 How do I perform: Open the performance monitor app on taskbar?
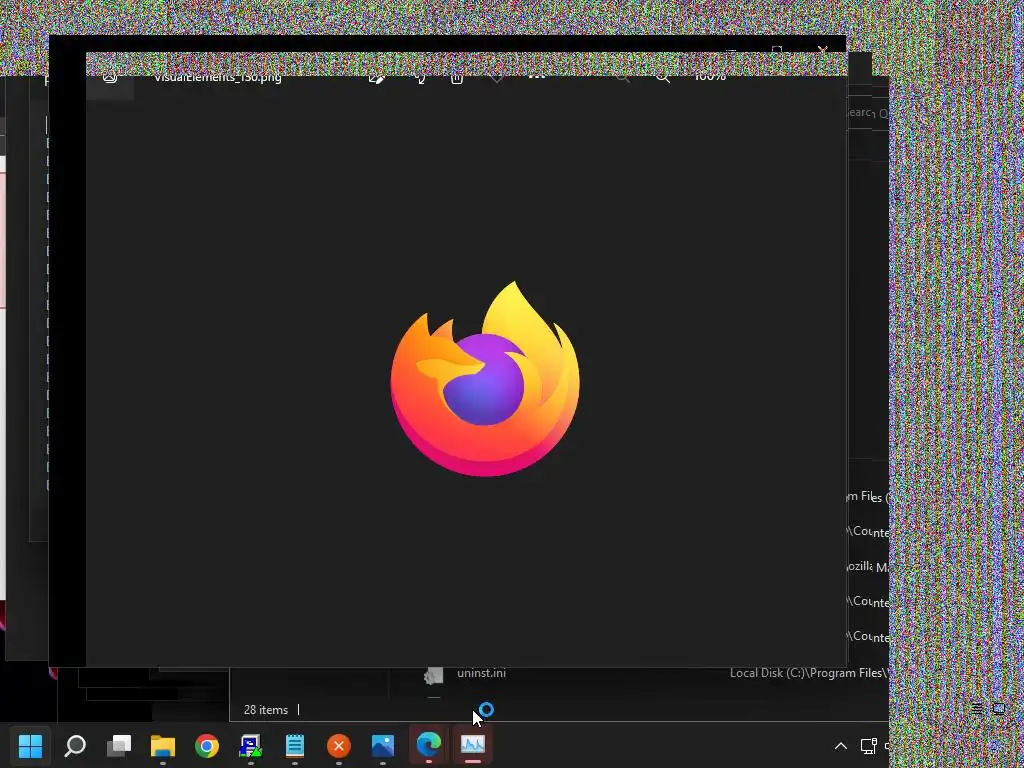click(473, 744)
